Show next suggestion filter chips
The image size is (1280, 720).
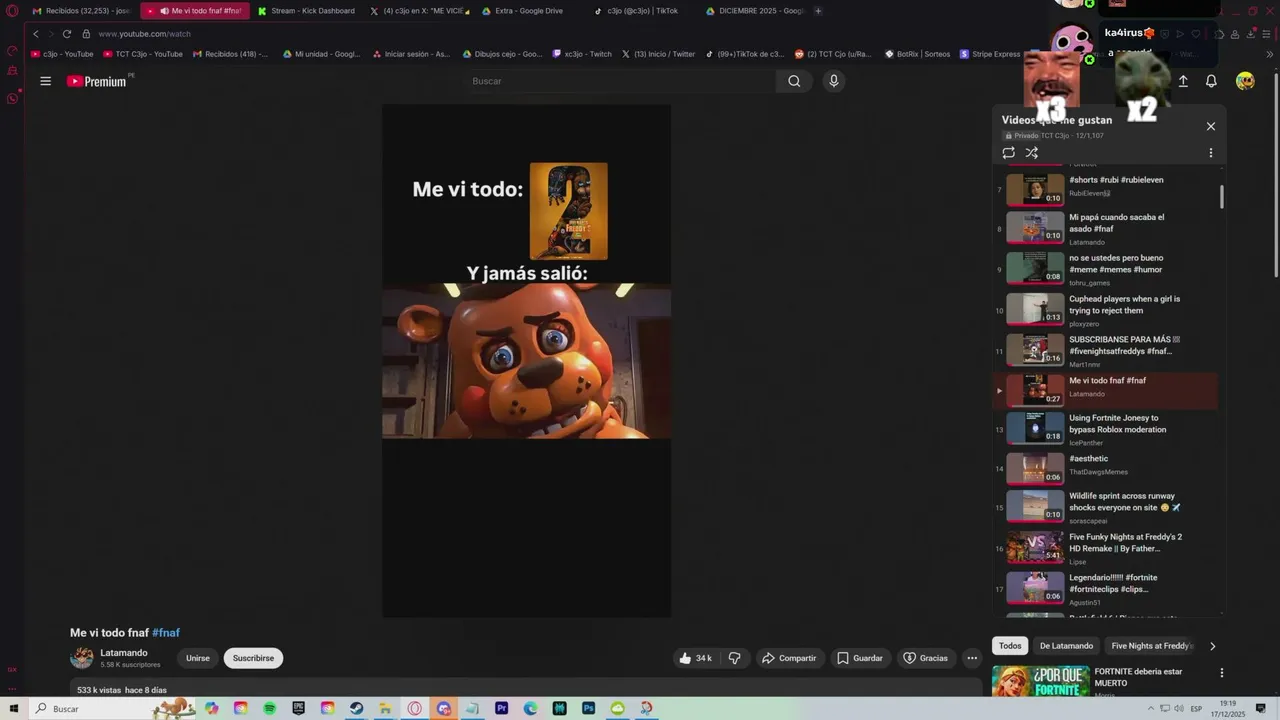(x=1212, y=646)
